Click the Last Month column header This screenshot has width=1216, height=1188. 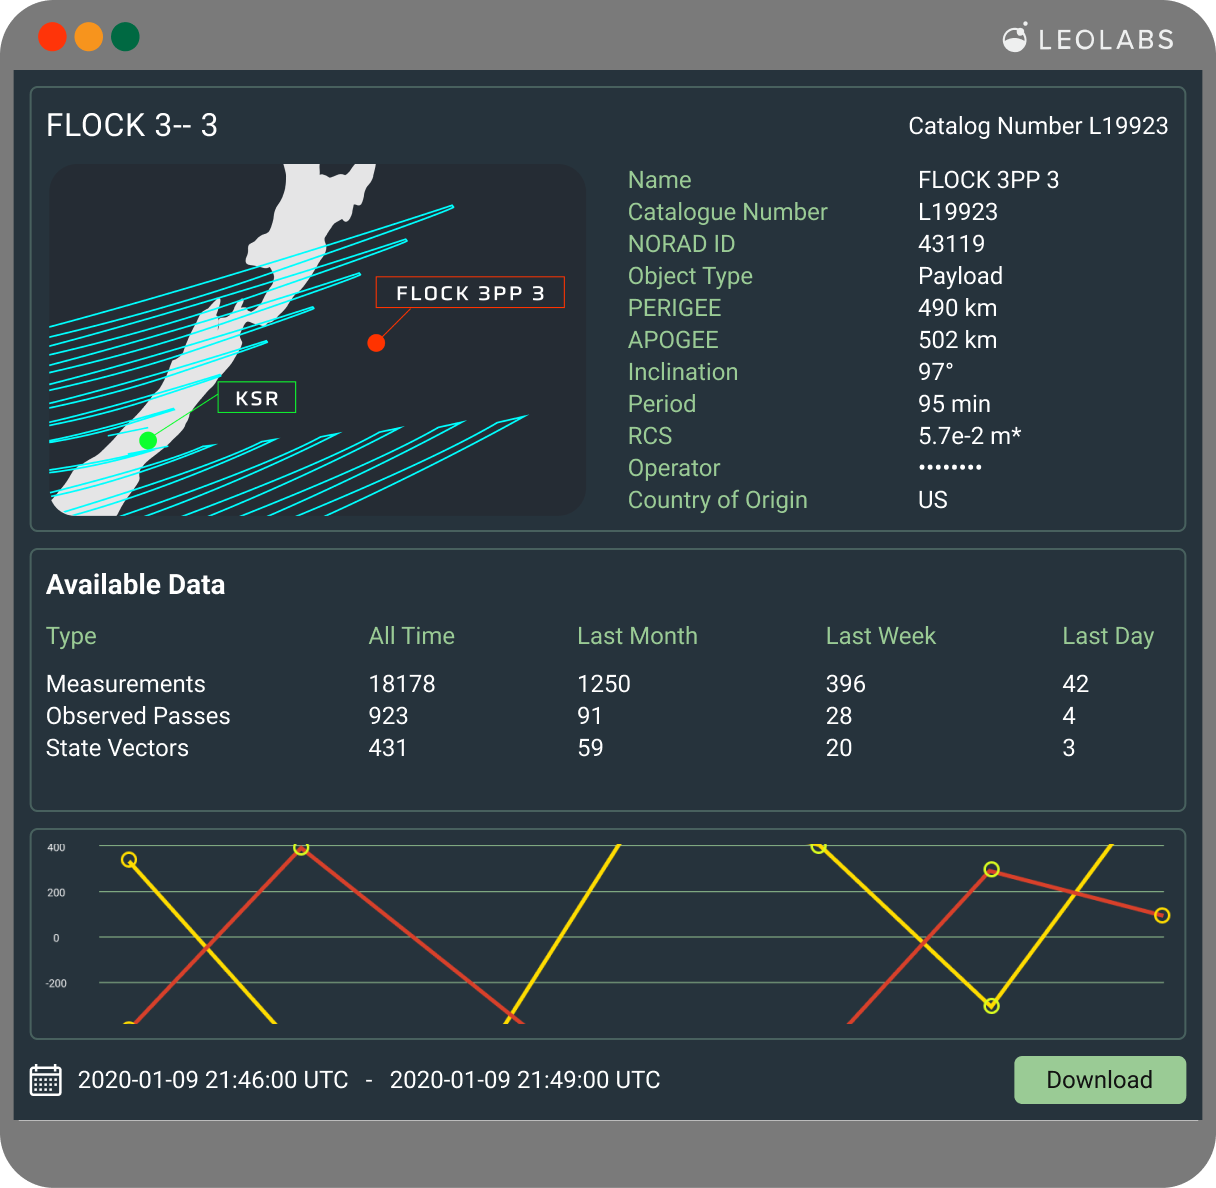(x=637, y=636)
